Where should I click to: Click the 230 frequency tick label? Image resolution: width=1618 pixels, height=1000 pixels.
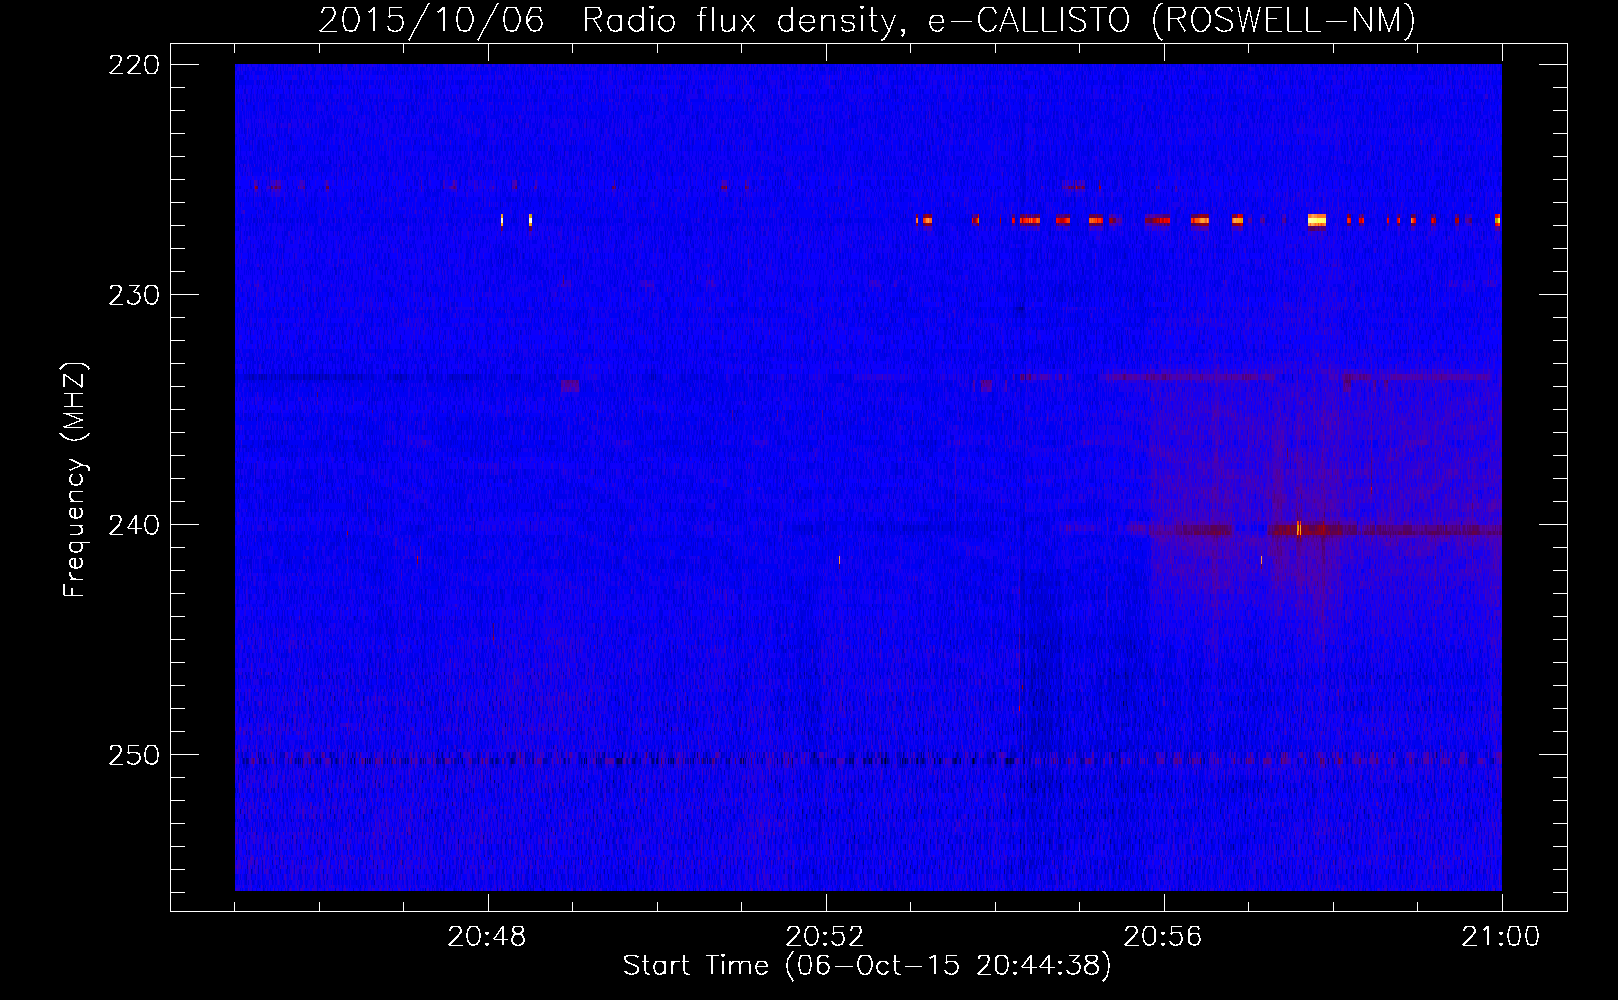[x=134, y=295]
